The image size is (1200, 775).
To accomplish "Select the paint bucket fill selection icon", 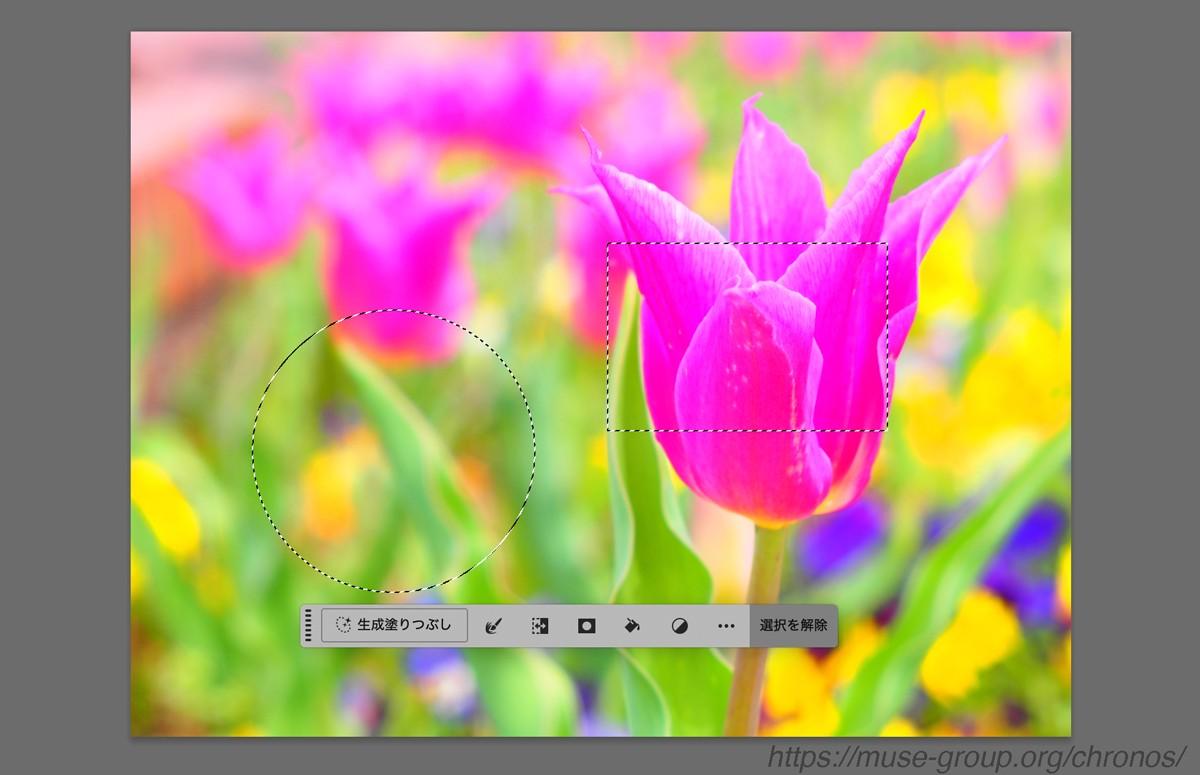I will (x=633, y=626).
